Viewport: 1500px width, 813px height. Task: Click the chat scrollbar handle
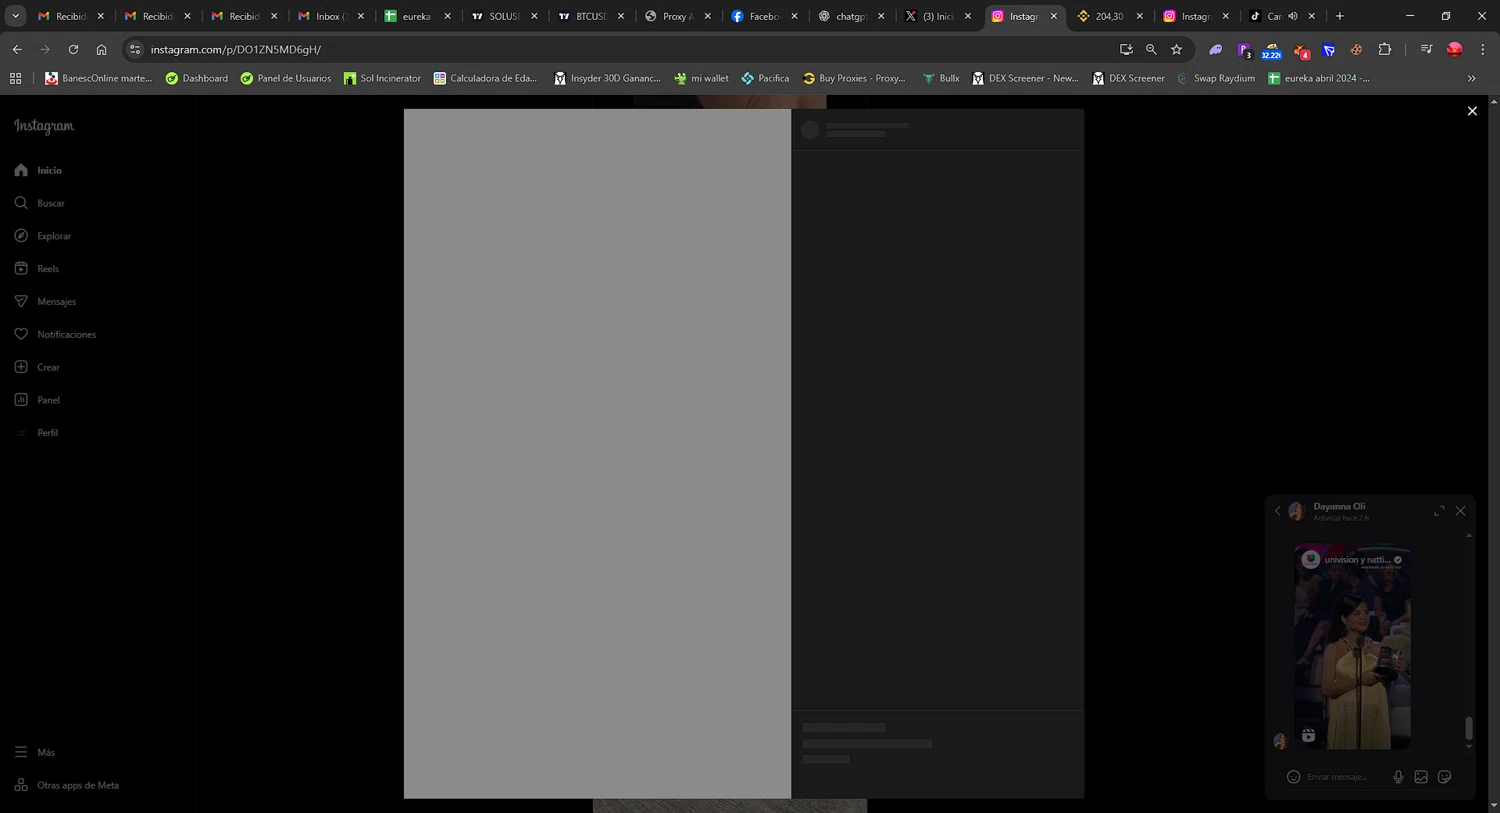1469,728
